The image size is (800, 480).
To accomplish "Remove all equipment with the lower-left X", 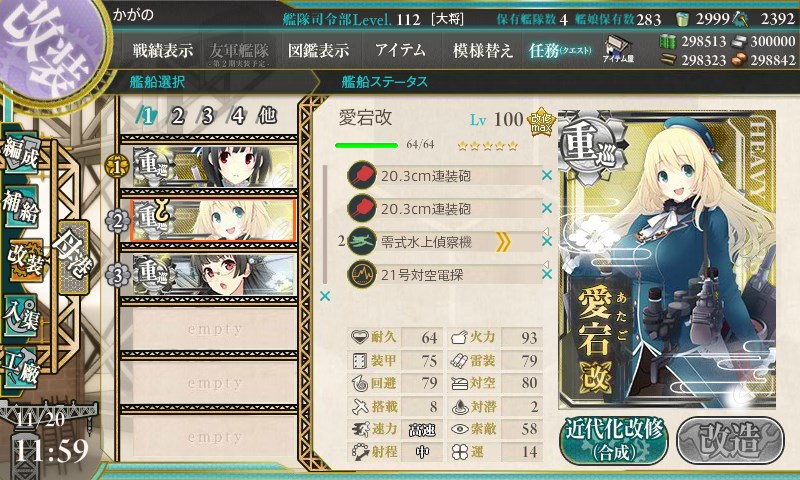I will click(324, 296).
